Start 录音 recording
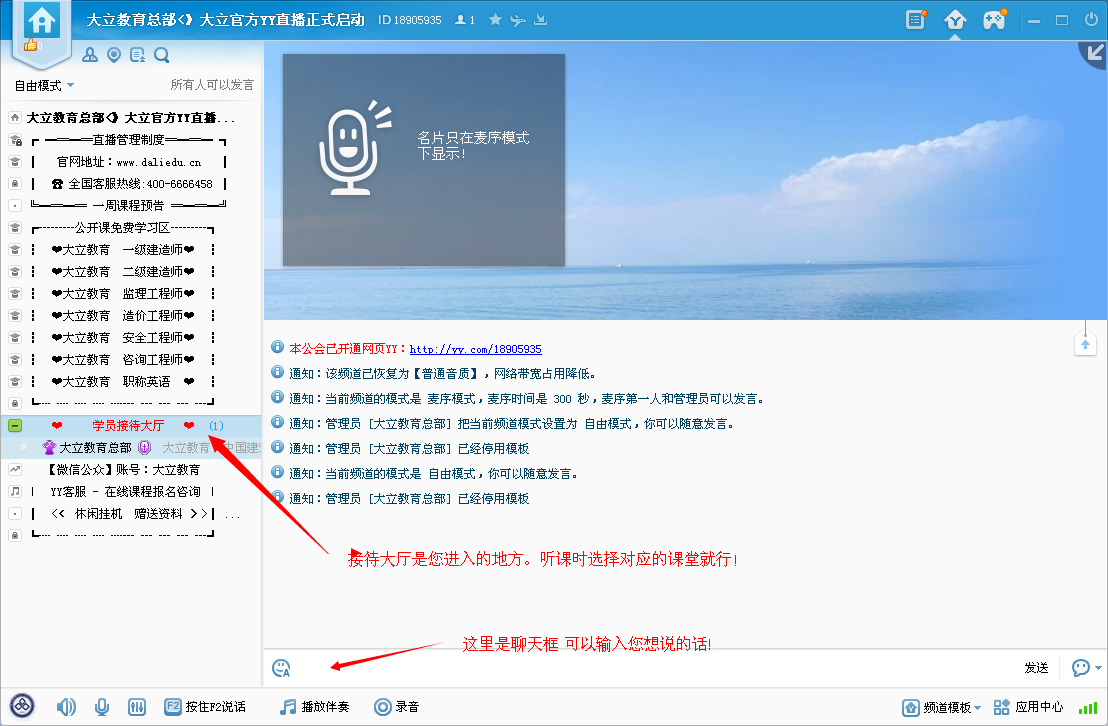 click(396, 707)
